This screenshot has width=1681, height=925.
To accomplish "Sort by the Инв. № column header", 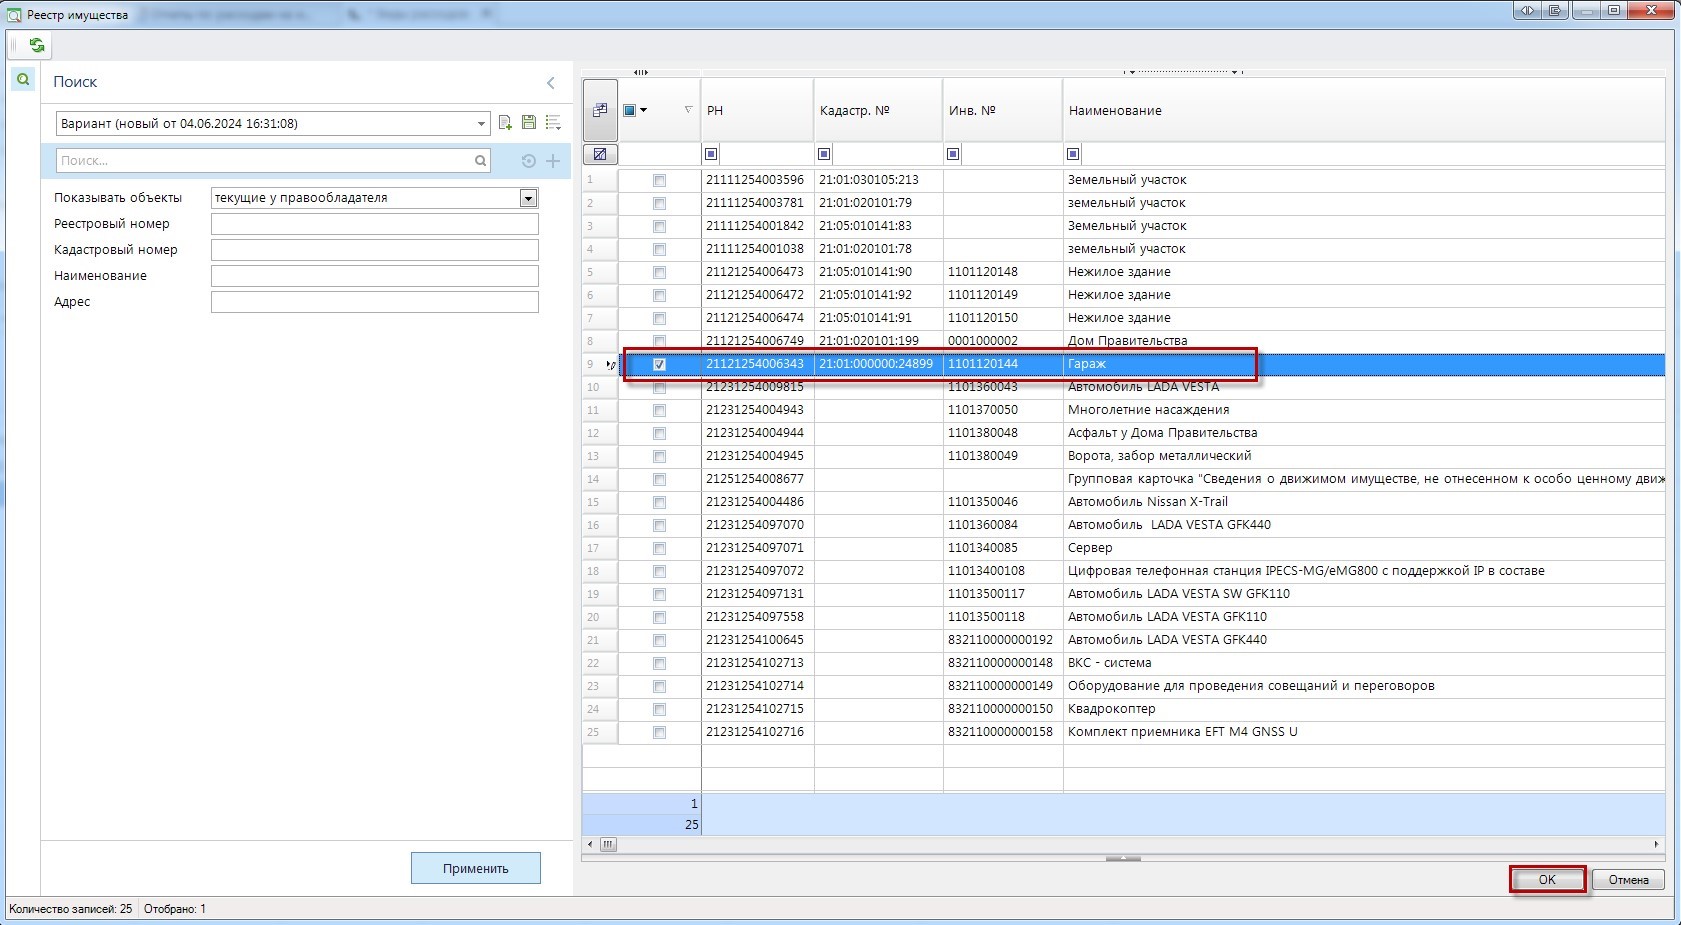I will pyautogui.click(x=1002, y=110).
